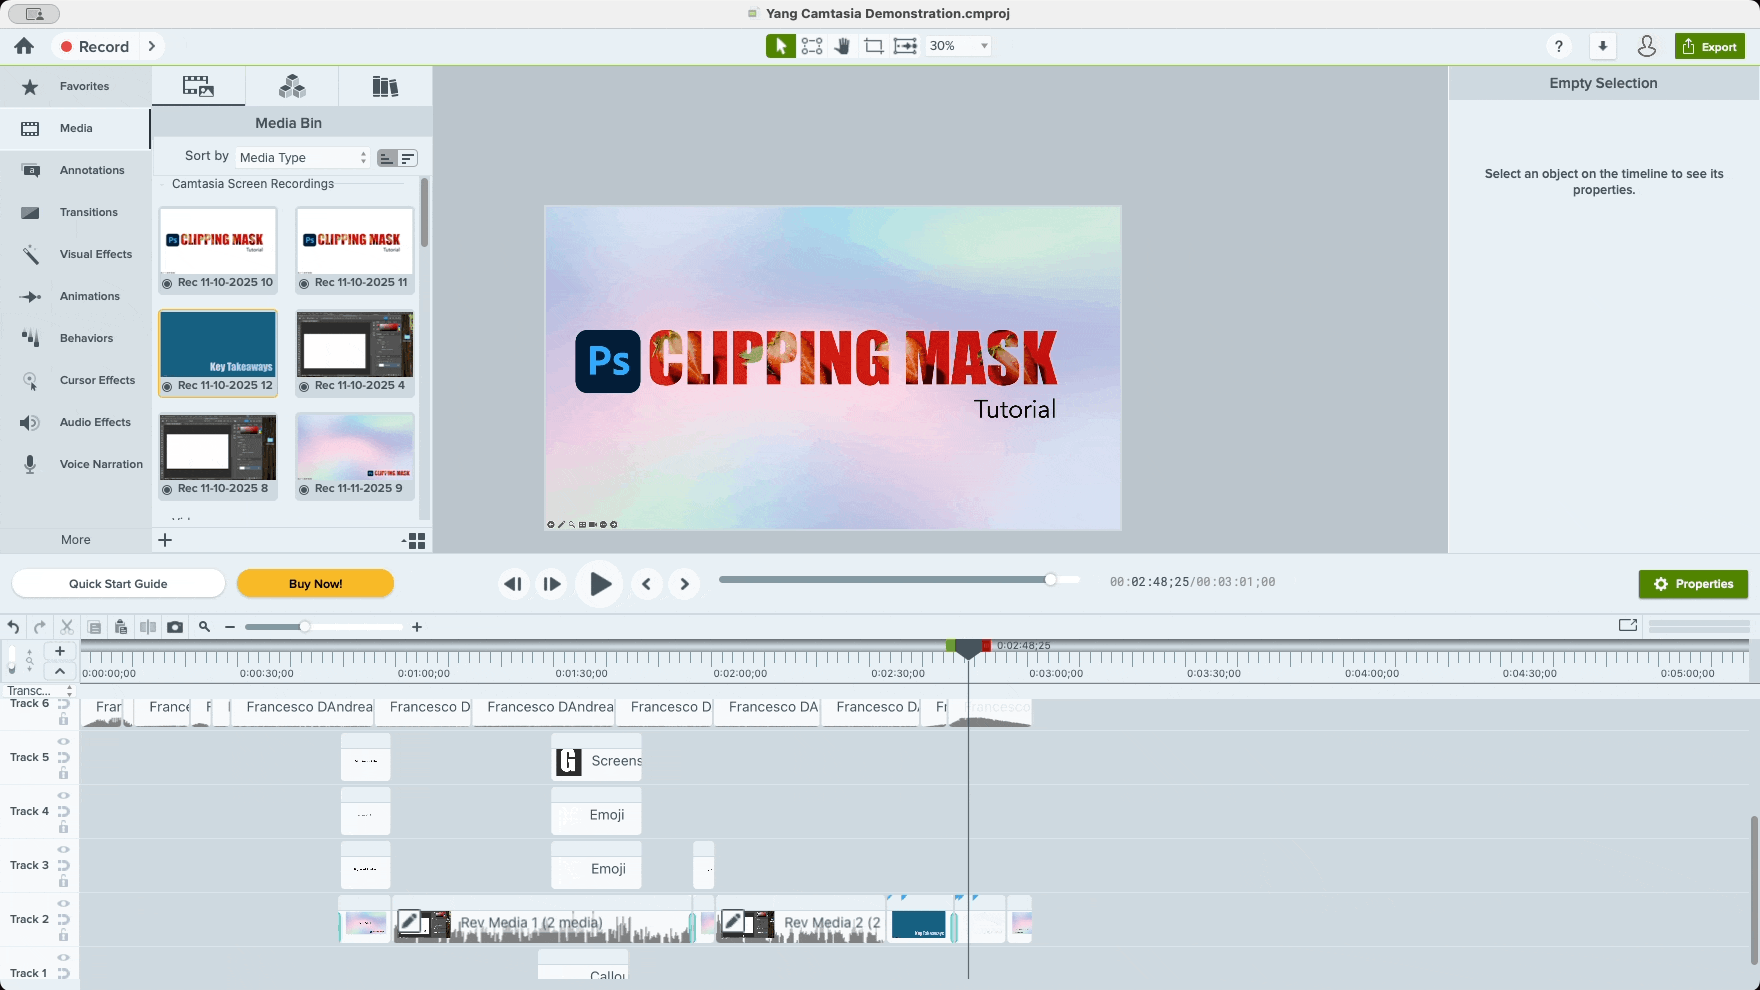Click the yellow Buy Now! button

click(x=315, y=584)
